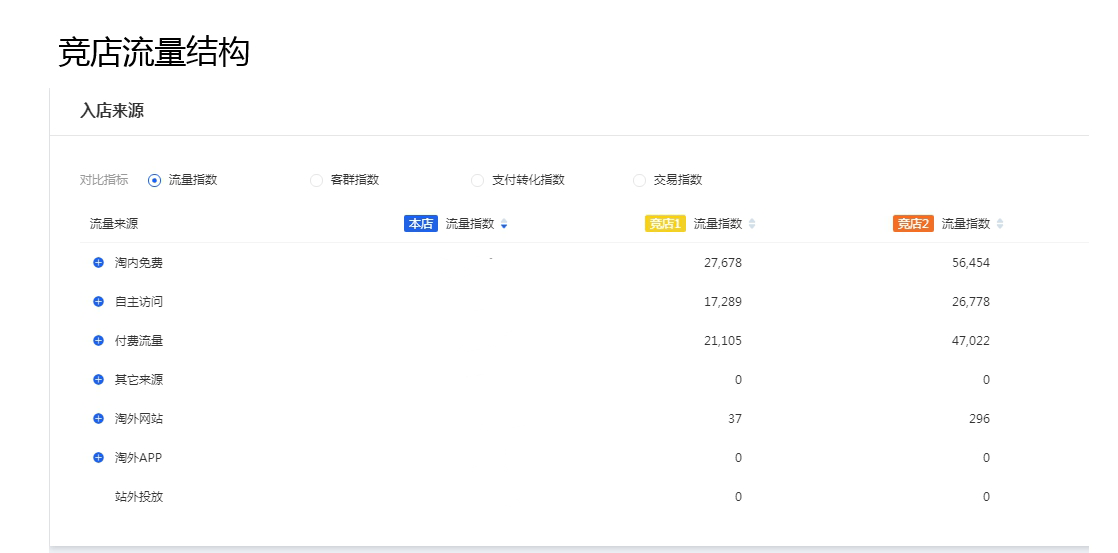Expand the 自主访问 row plus icon
This screenshot has height=553, width=1118.
98,302
